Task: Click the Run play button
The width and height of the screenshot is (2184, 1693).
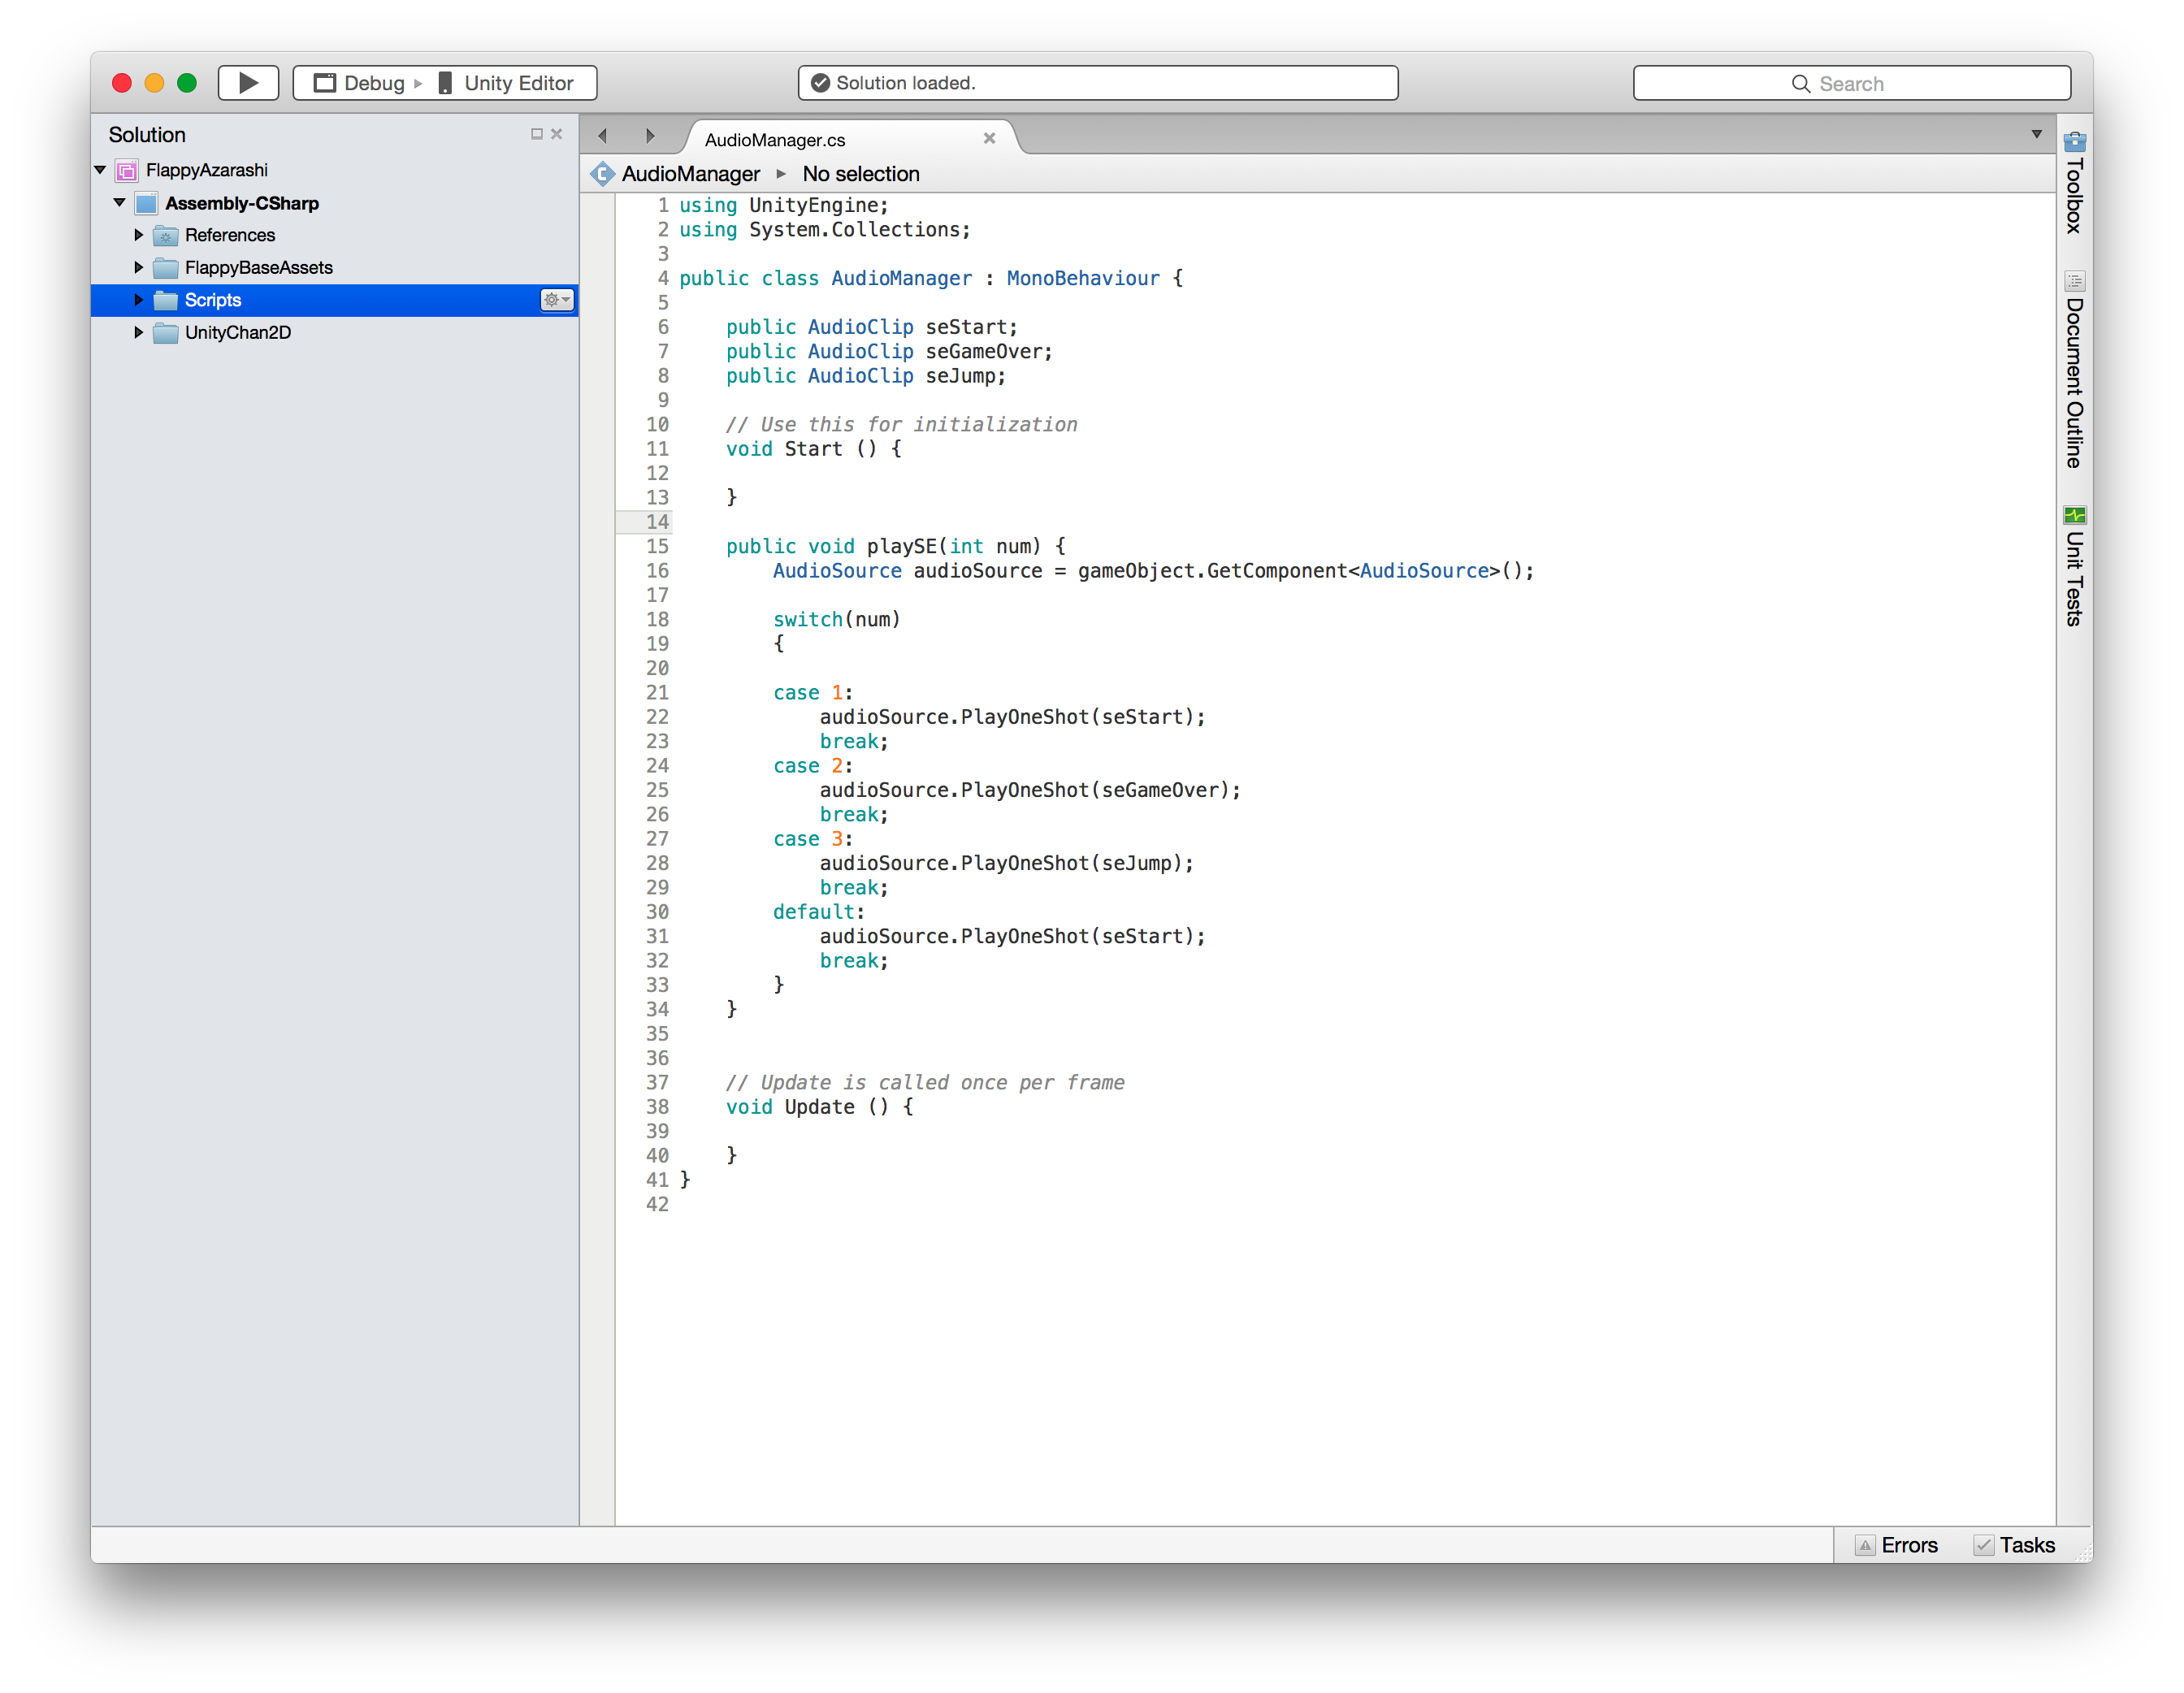Action: [x=248, y=83]
